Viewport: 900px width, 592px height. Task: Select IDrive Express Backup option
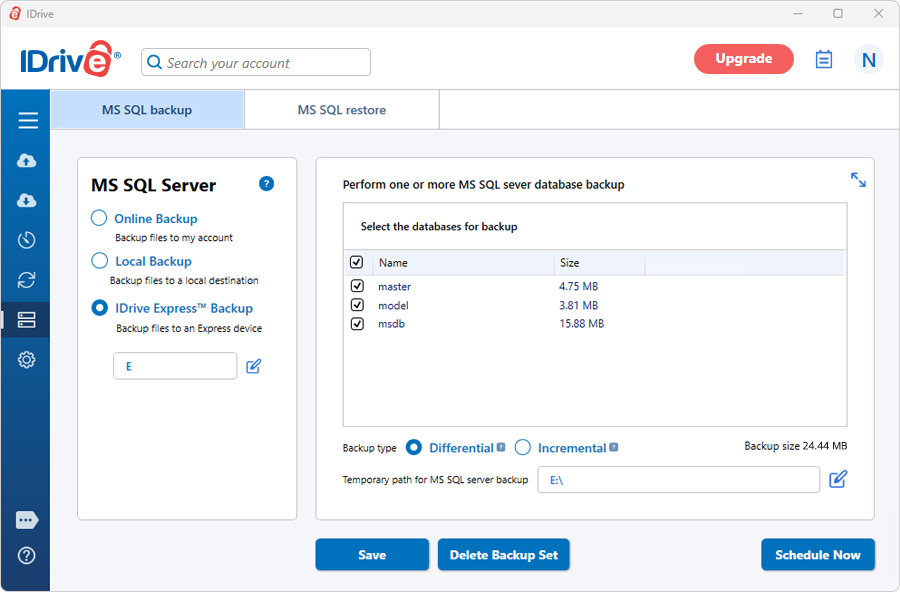pos(99,308)
